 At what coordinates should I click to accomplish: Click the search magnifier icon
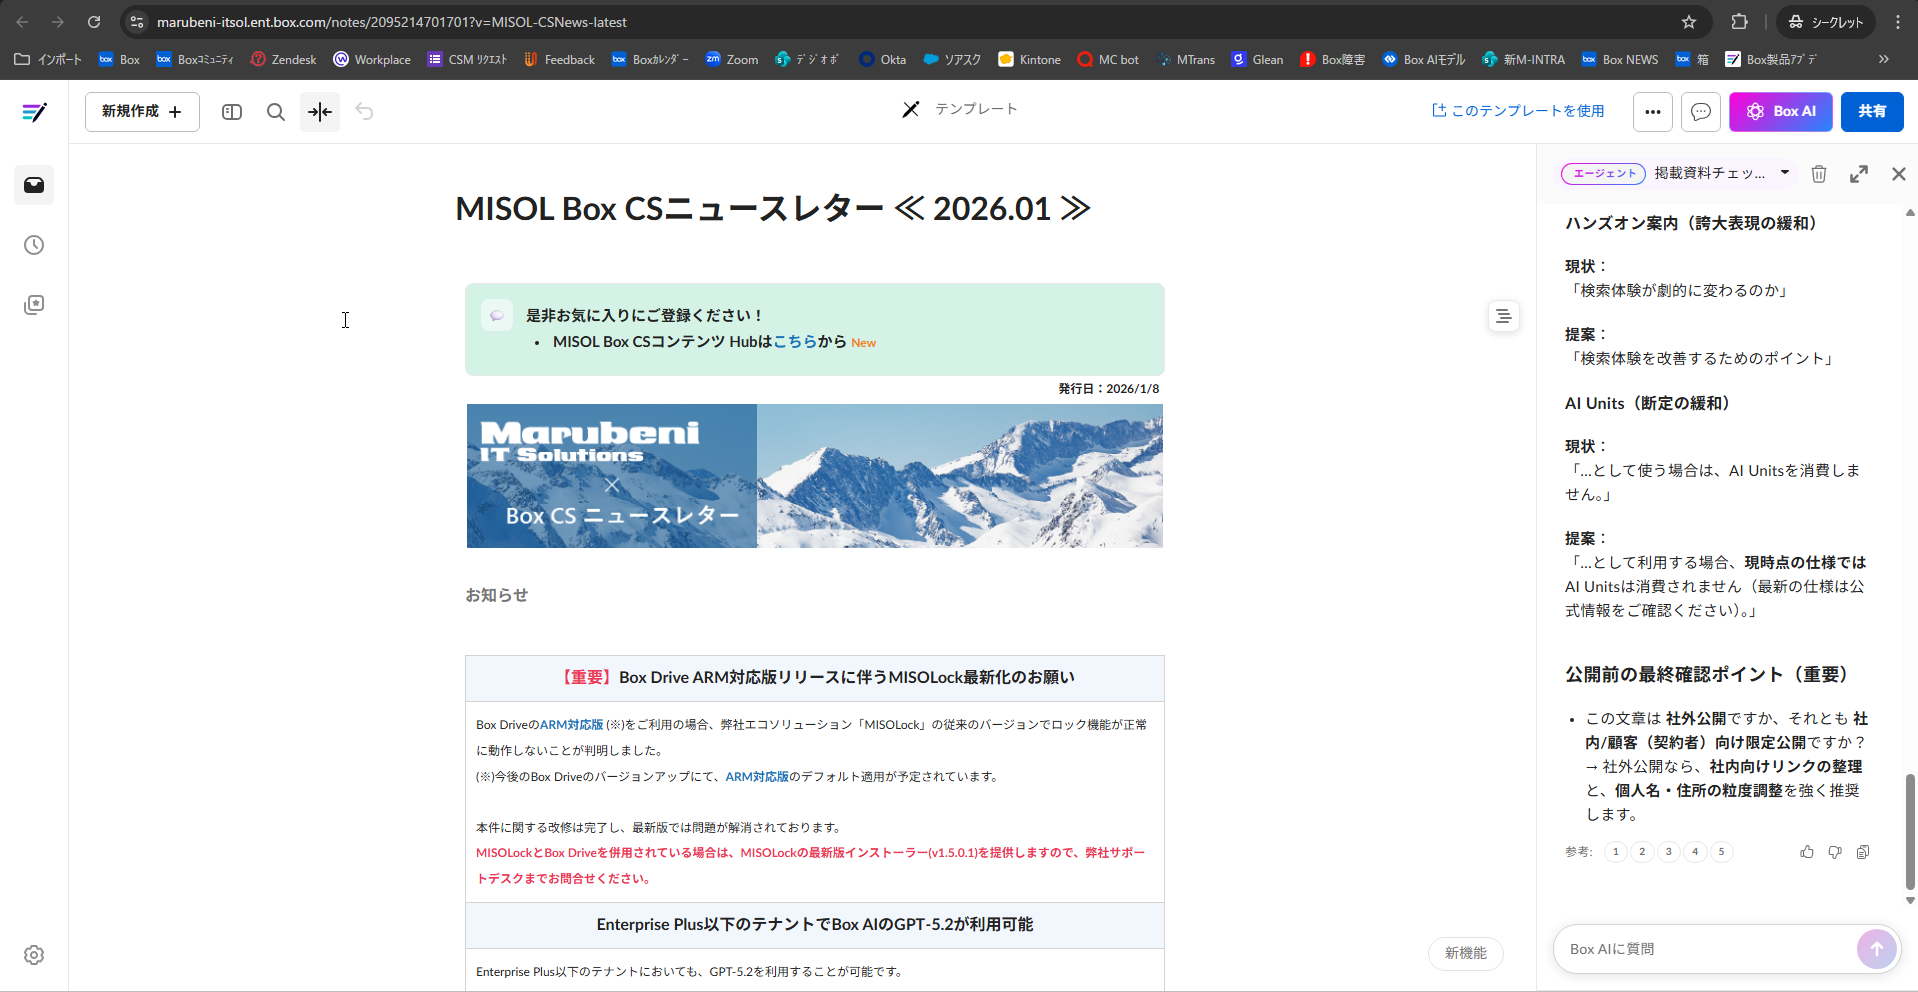276,112
